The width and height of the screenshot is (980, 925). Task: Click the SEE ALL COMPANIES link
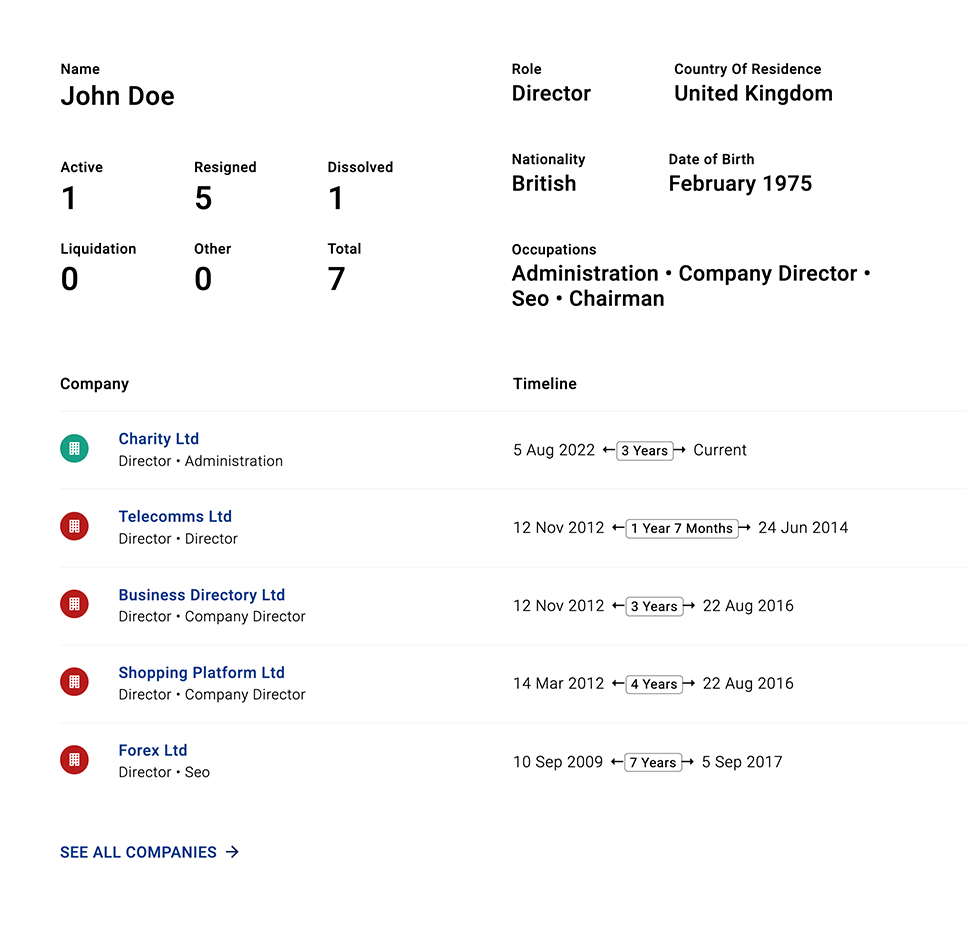(138, 852)
